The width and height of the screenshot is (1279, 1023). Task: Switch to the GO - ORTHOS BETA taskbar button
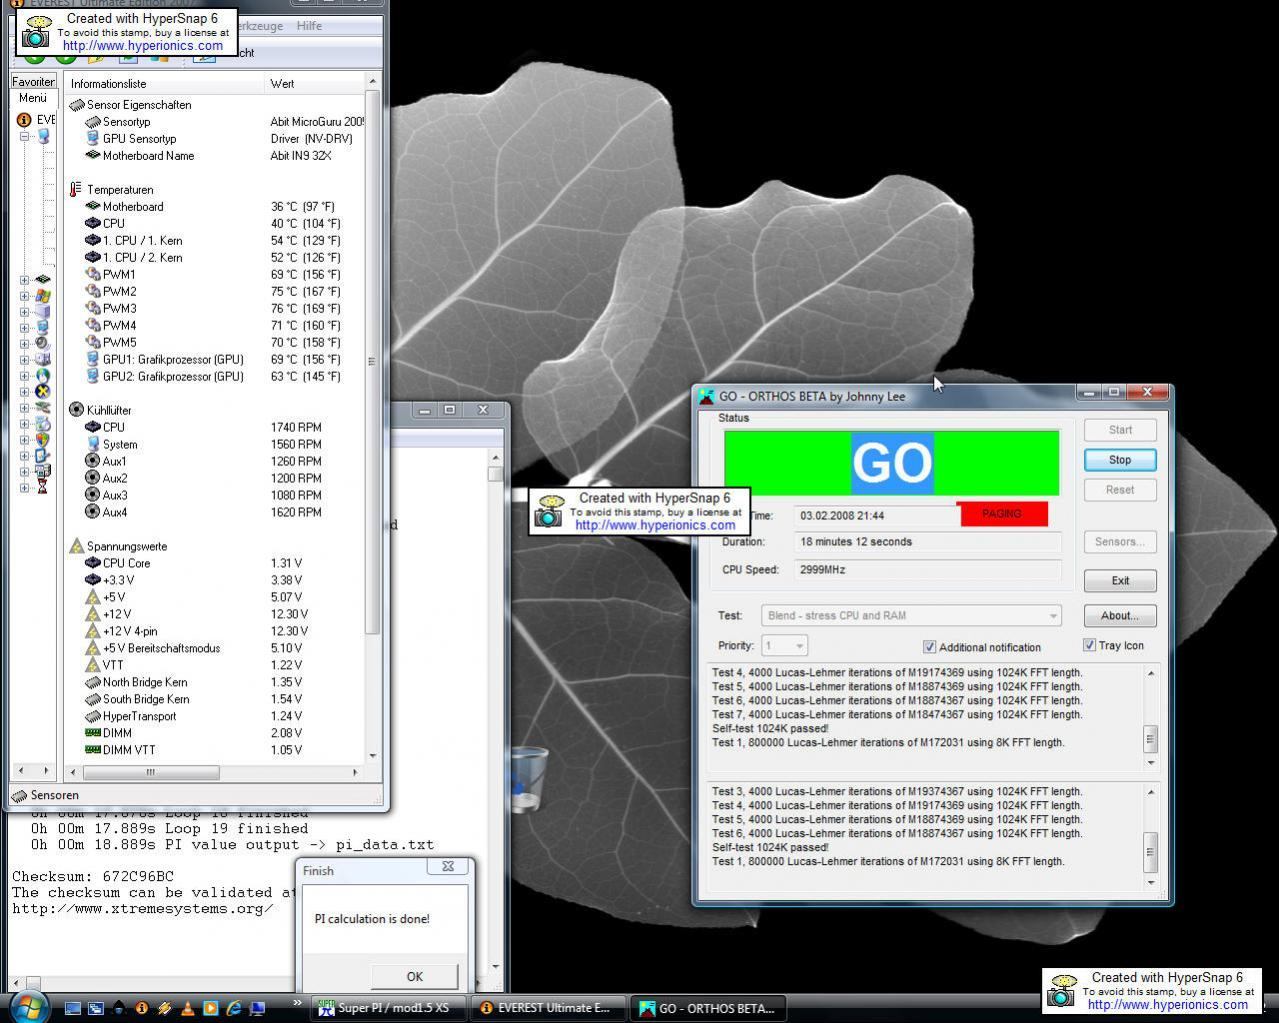pyautogui.click(x=709, y=1008)
